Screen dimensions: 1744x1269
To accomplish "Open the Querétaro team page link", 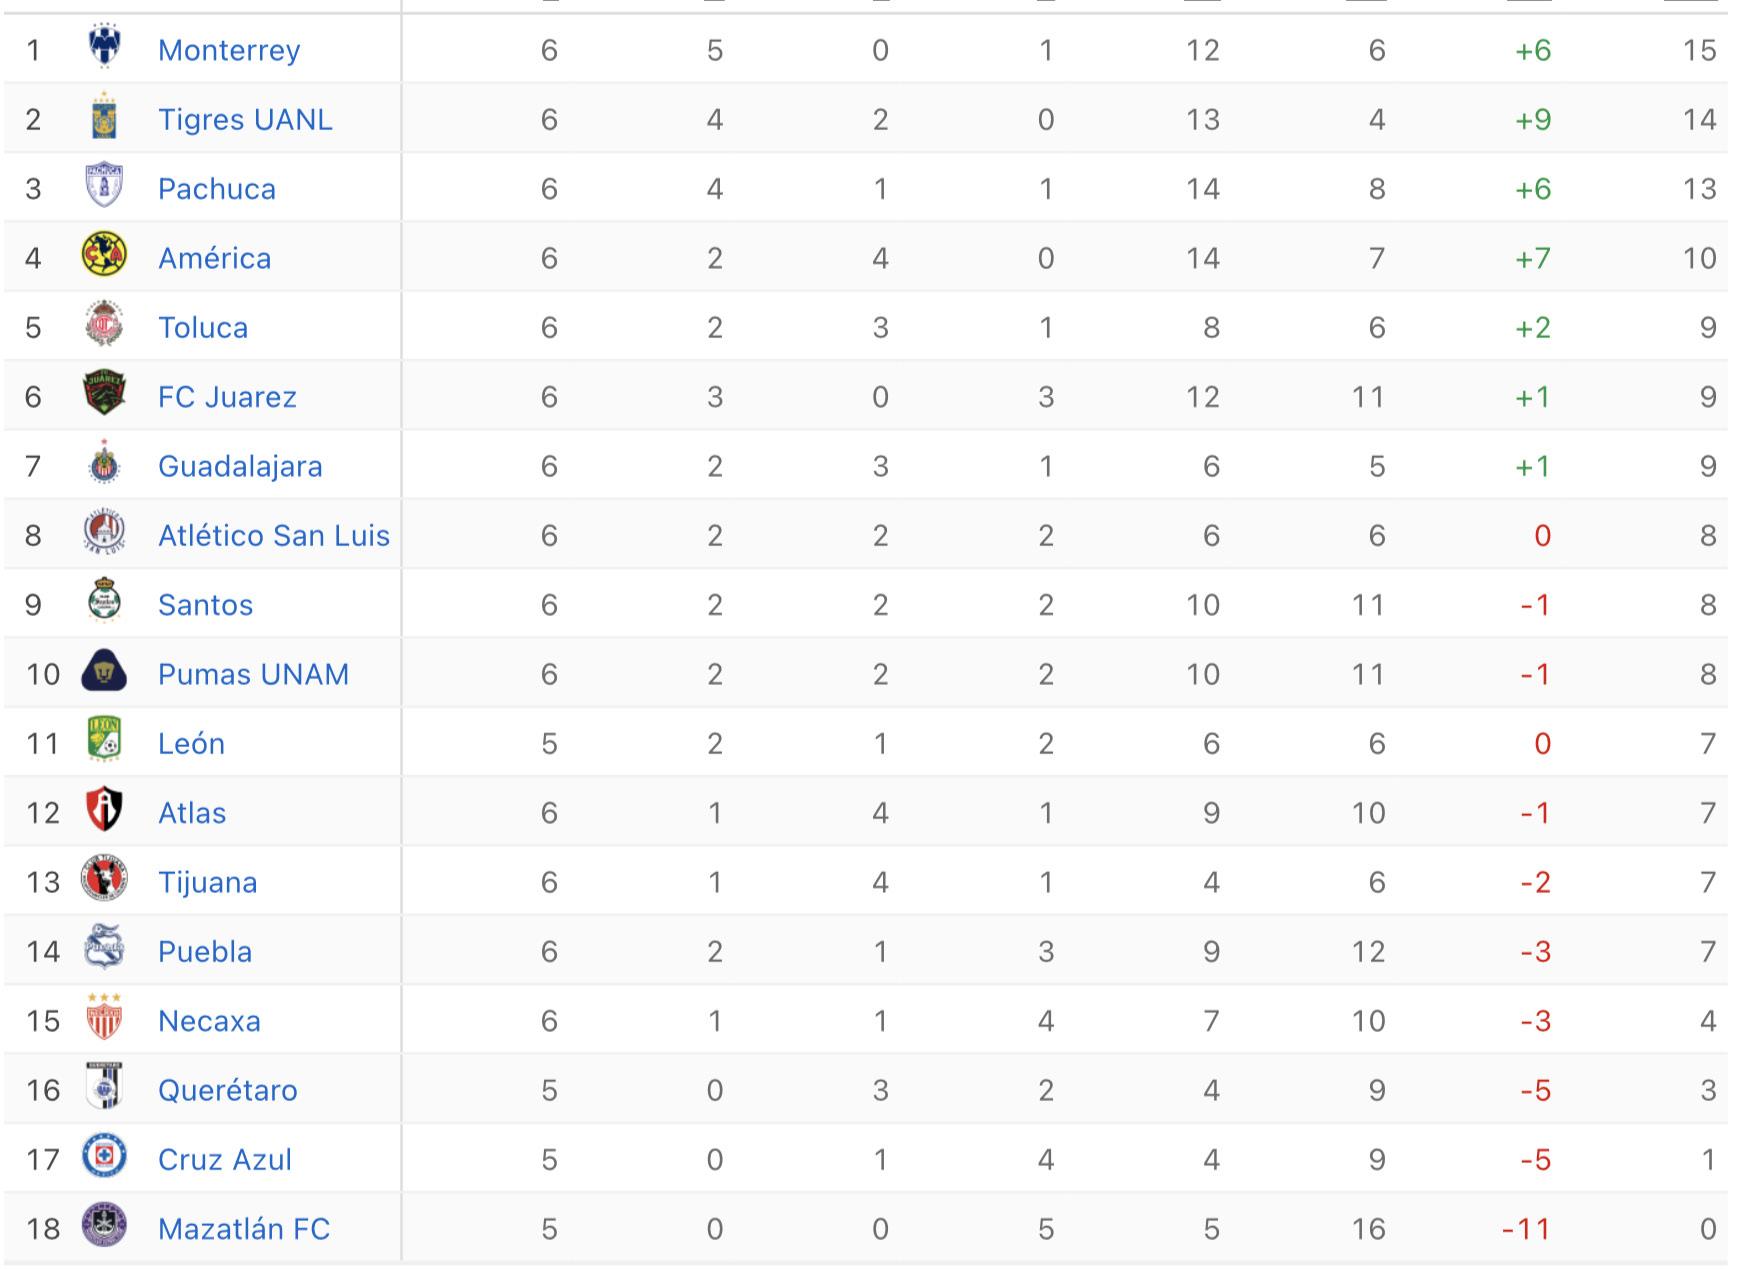I will pyautogui.click(x=227, y=1090).
